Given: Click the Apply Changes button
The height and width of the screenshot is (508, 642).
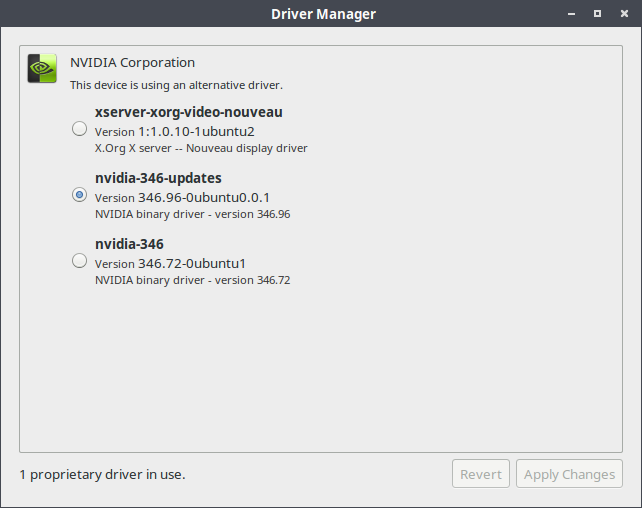Looking at the screenshot, I should tap(569, 474).
